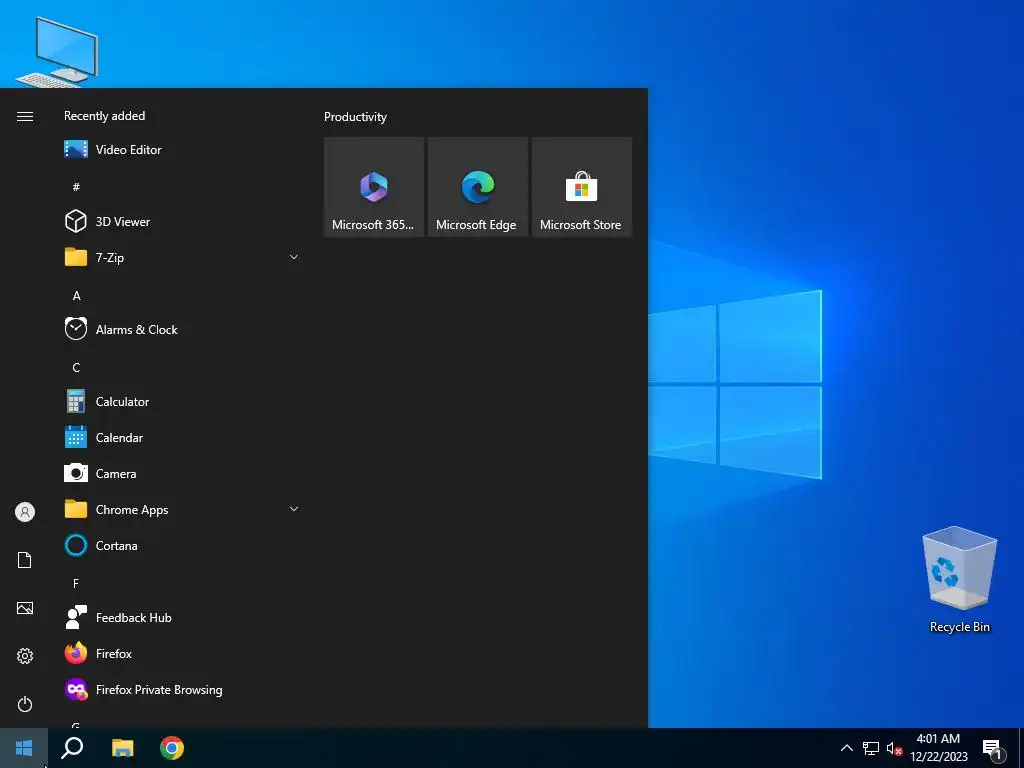
Task: Click the 'C' letter group header
Action: [x=76, y=368]
